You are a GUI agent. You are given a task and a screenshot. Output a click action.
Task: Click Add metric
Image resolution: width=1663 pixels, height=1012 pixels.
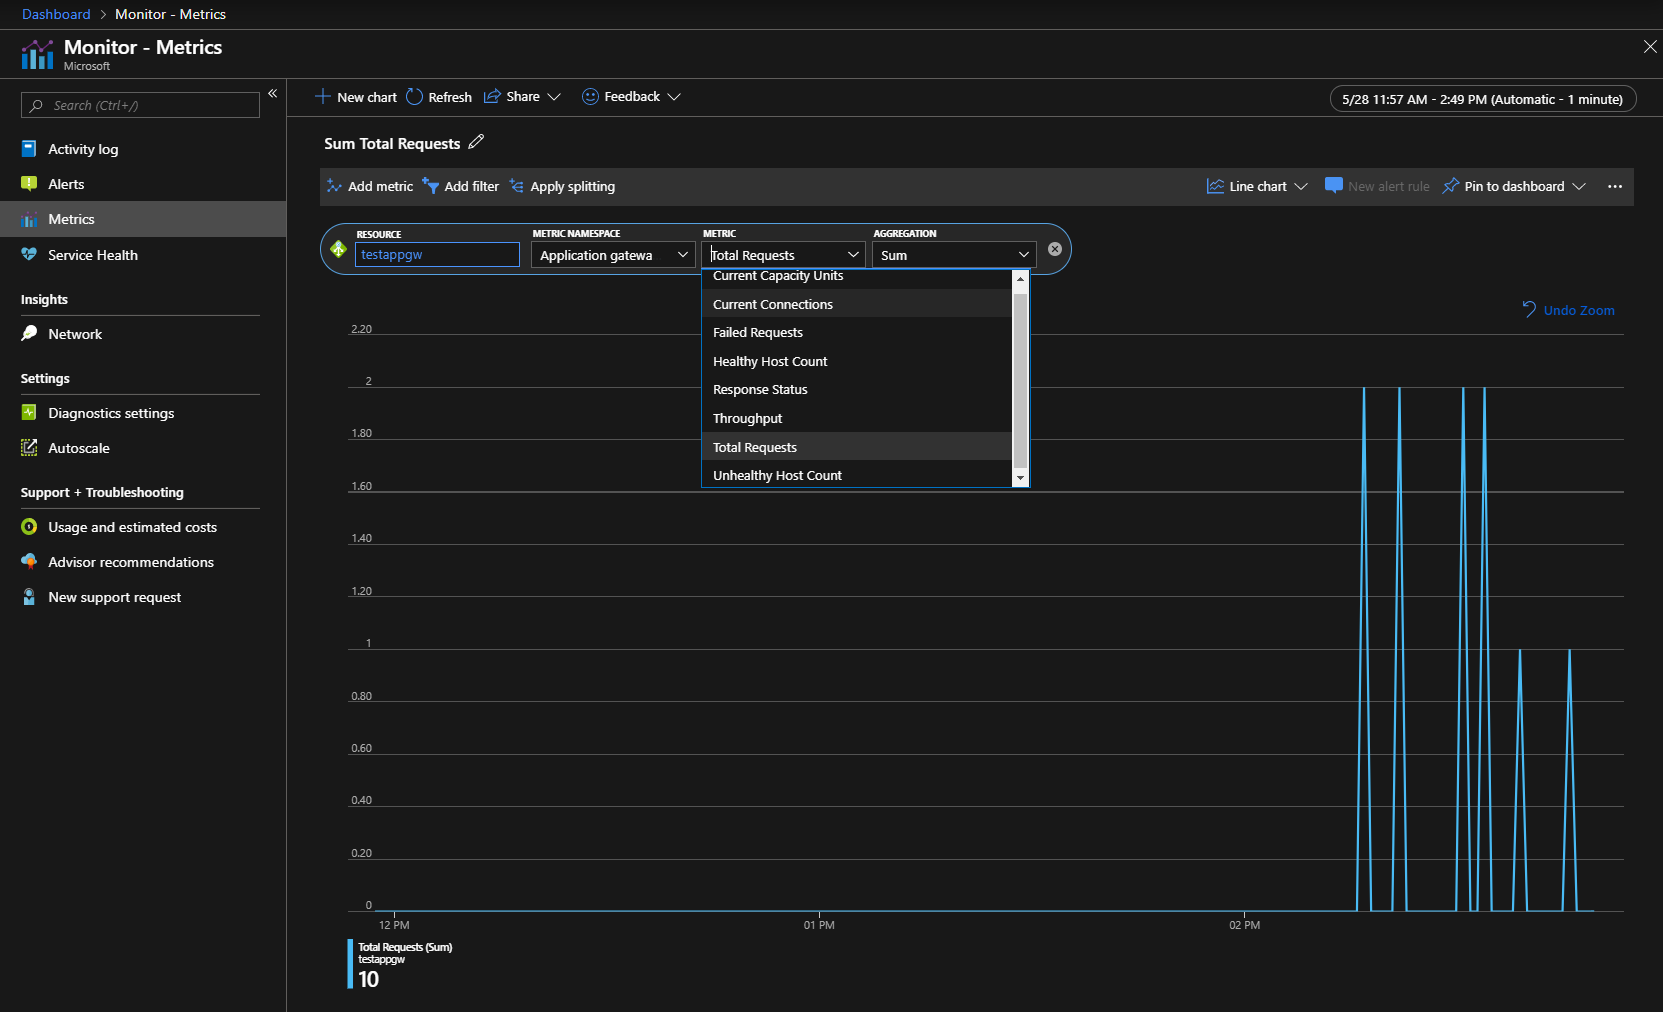(x=369, y=186)
